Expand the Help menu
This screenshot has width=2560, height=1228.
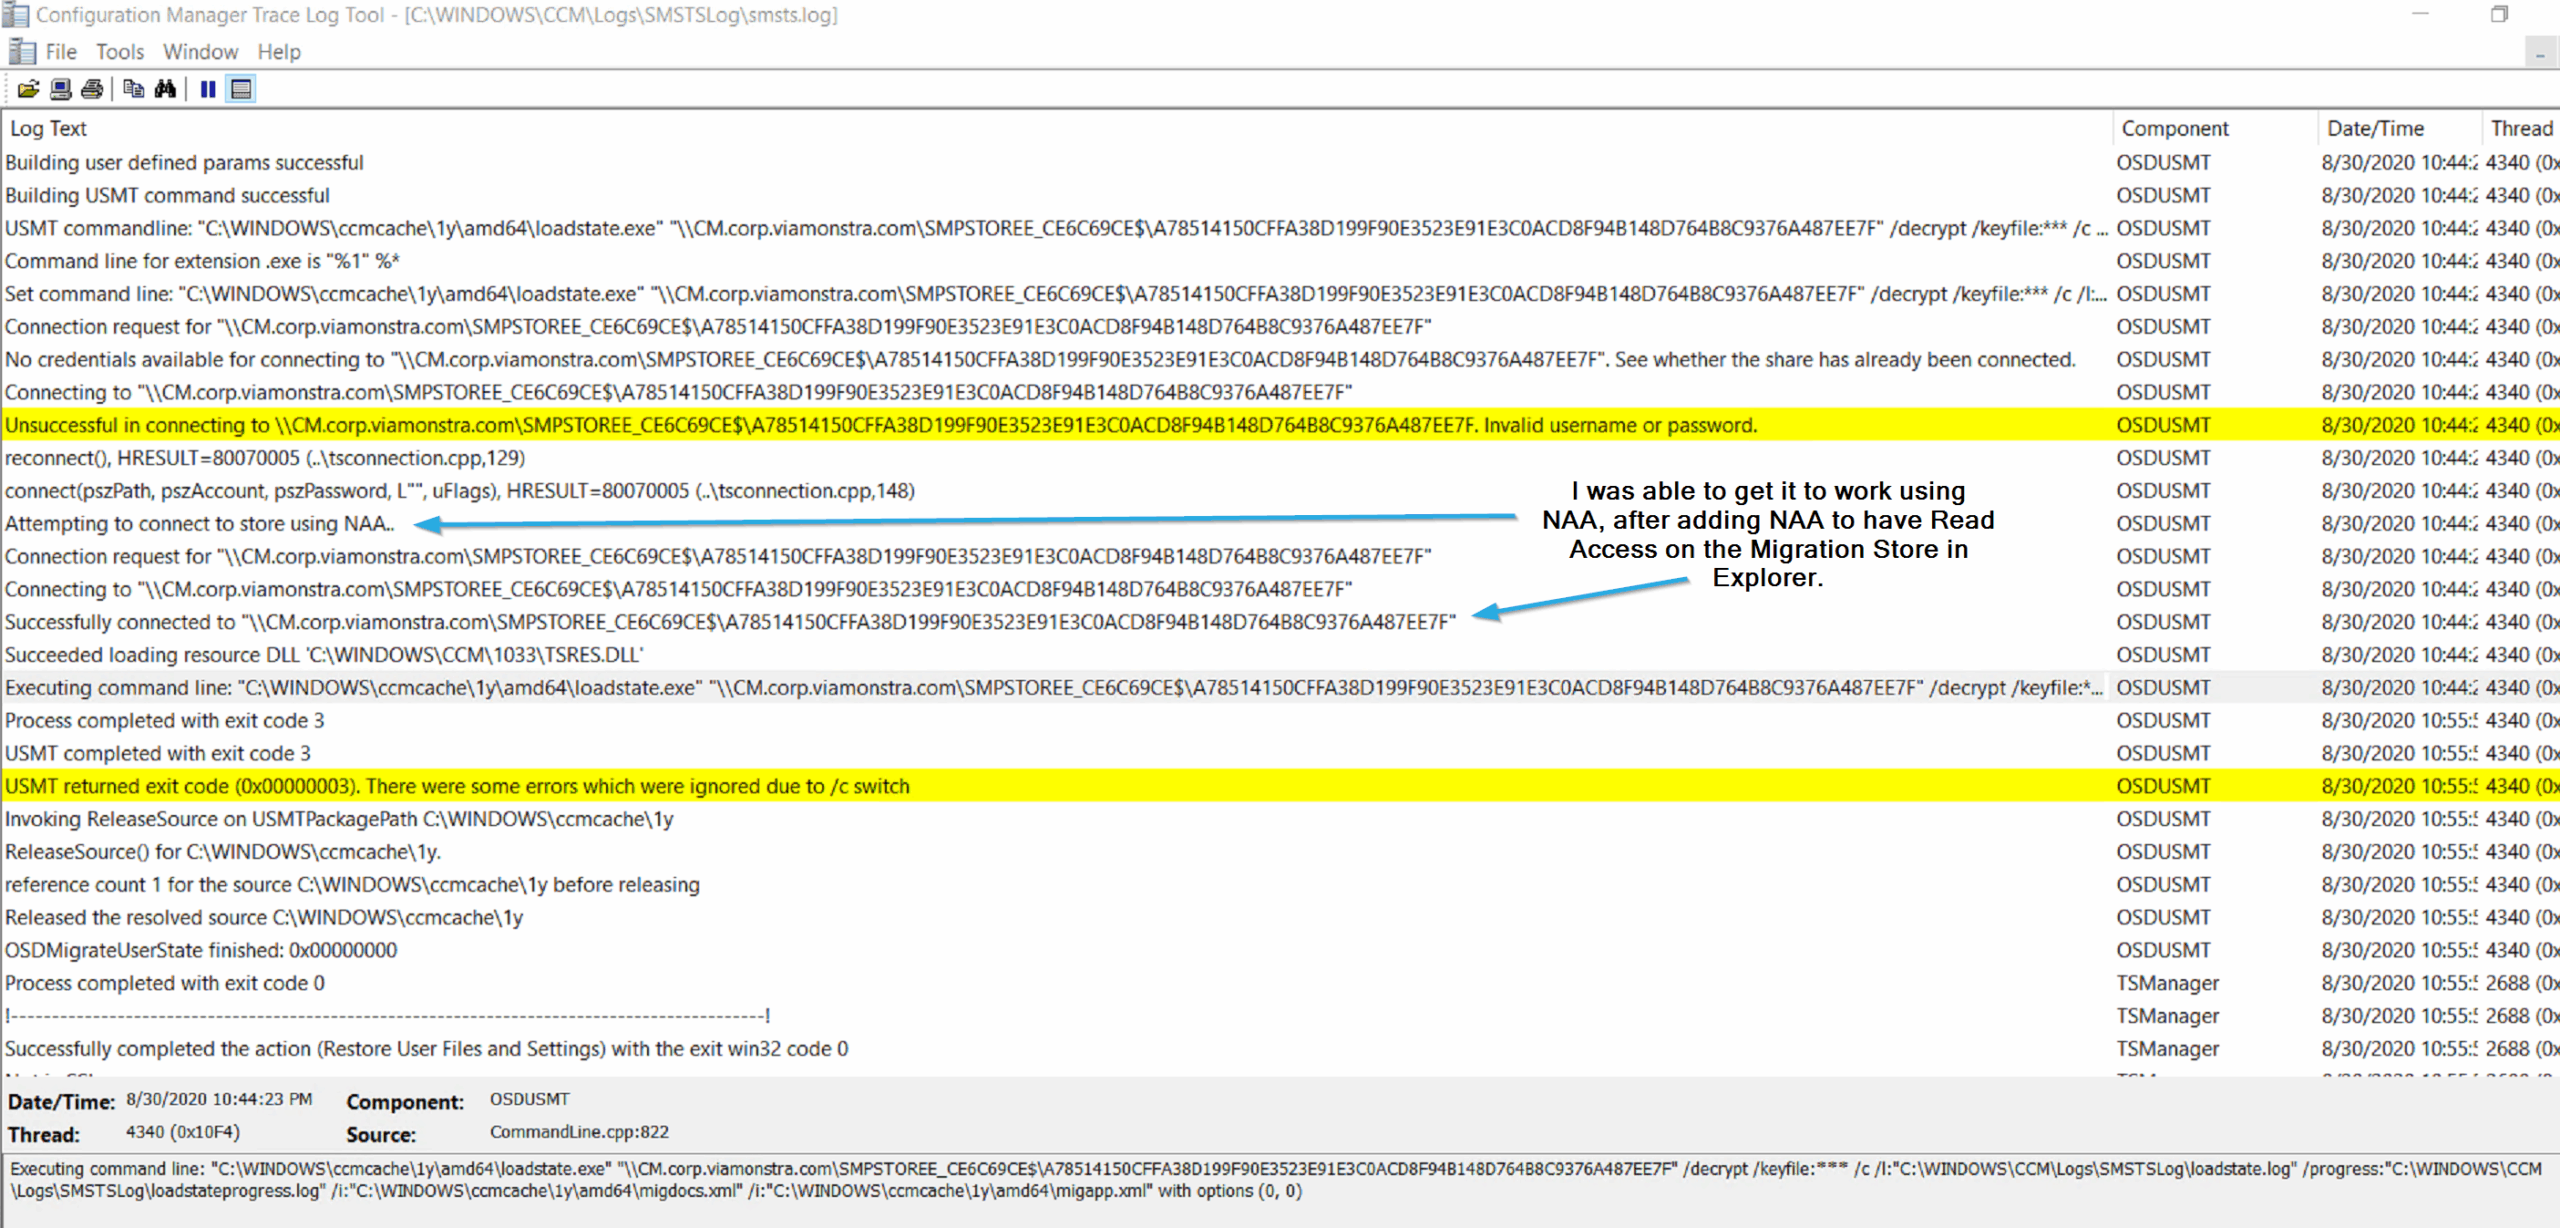pyautogui.click(x=278, y=52)
